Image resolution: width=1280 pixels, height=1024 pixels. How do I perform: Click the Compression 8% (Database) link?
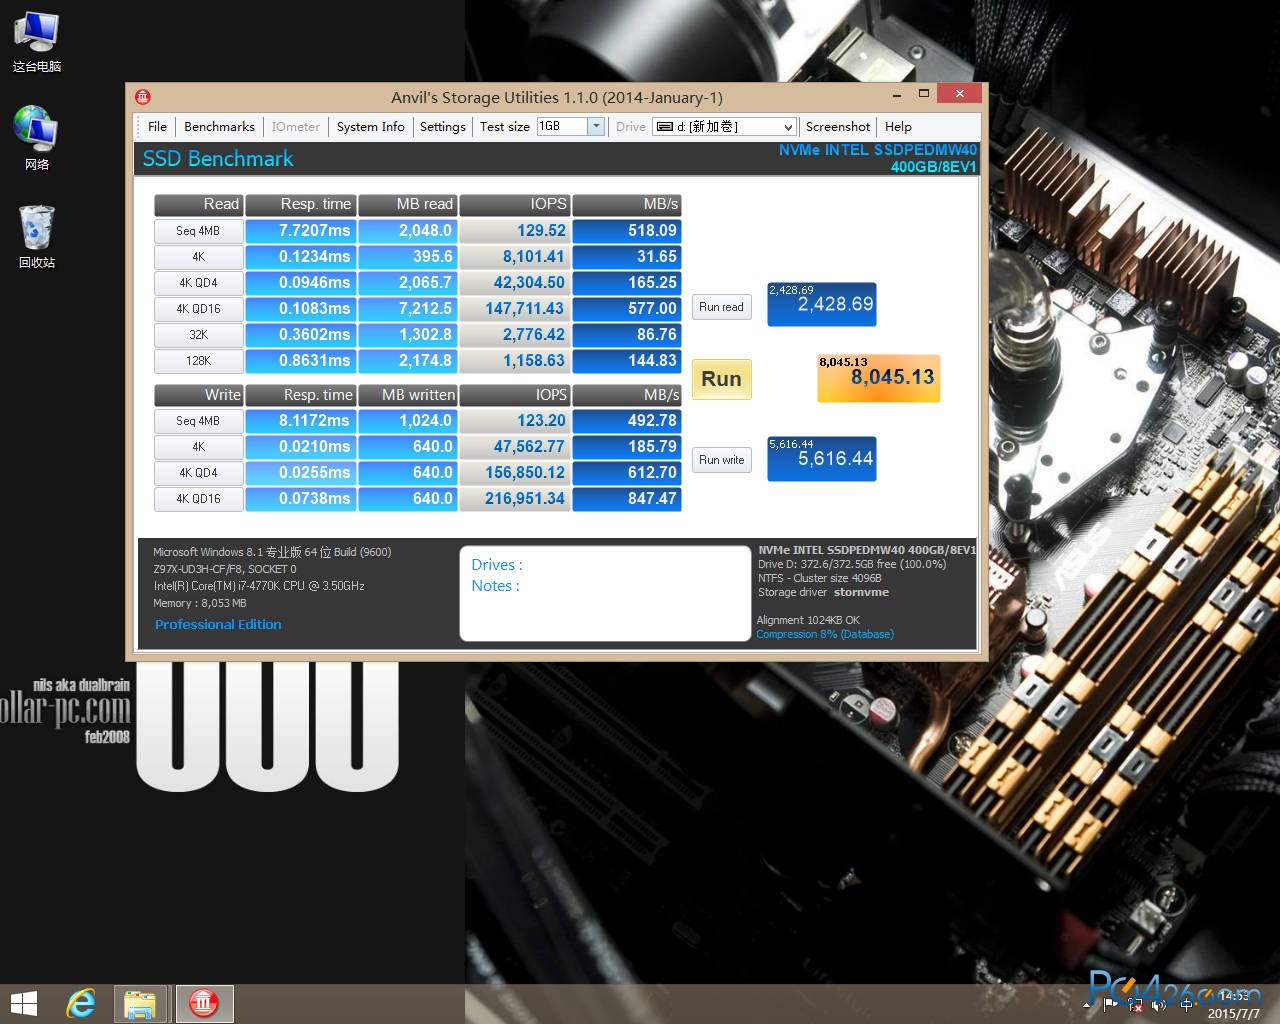coord(825,634)
